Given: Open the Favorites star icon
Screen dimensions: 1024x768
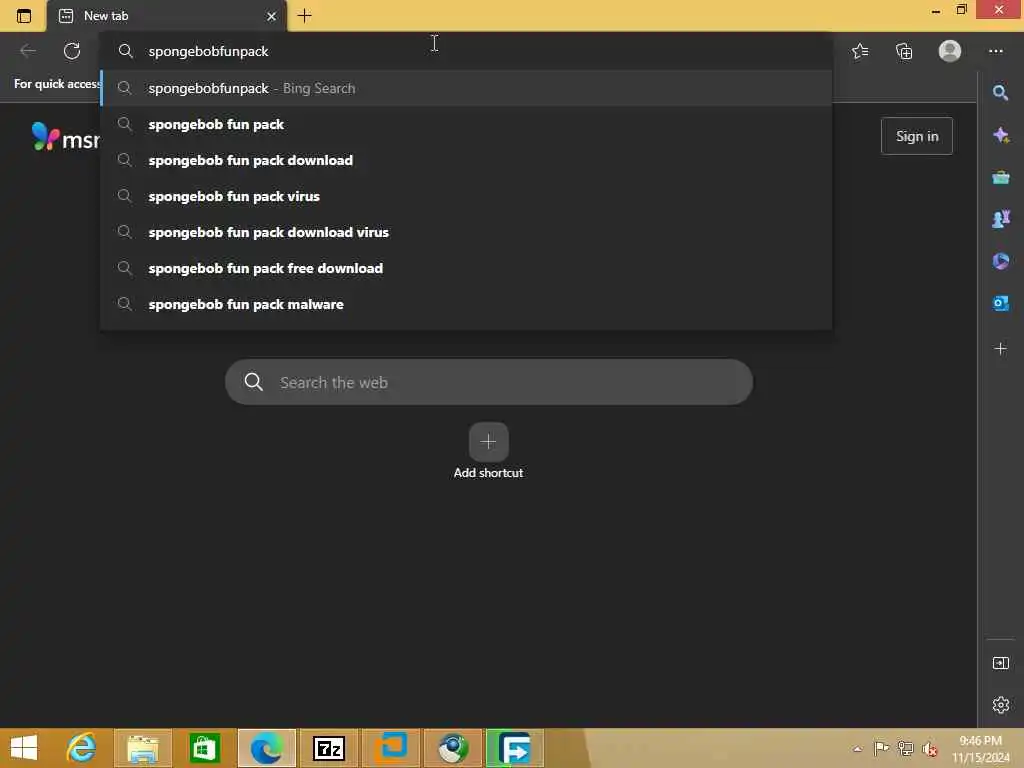Looking at the screenshot, I should [x=860, y=51].
